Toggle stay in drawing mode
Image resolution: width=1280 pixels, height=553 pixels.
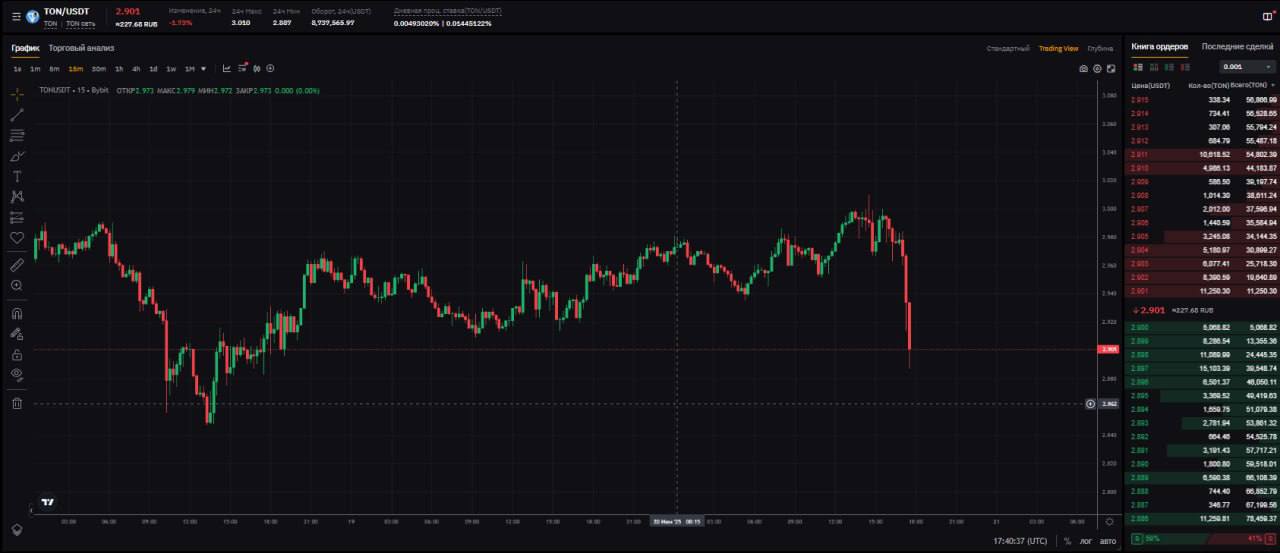coord(17,334)
